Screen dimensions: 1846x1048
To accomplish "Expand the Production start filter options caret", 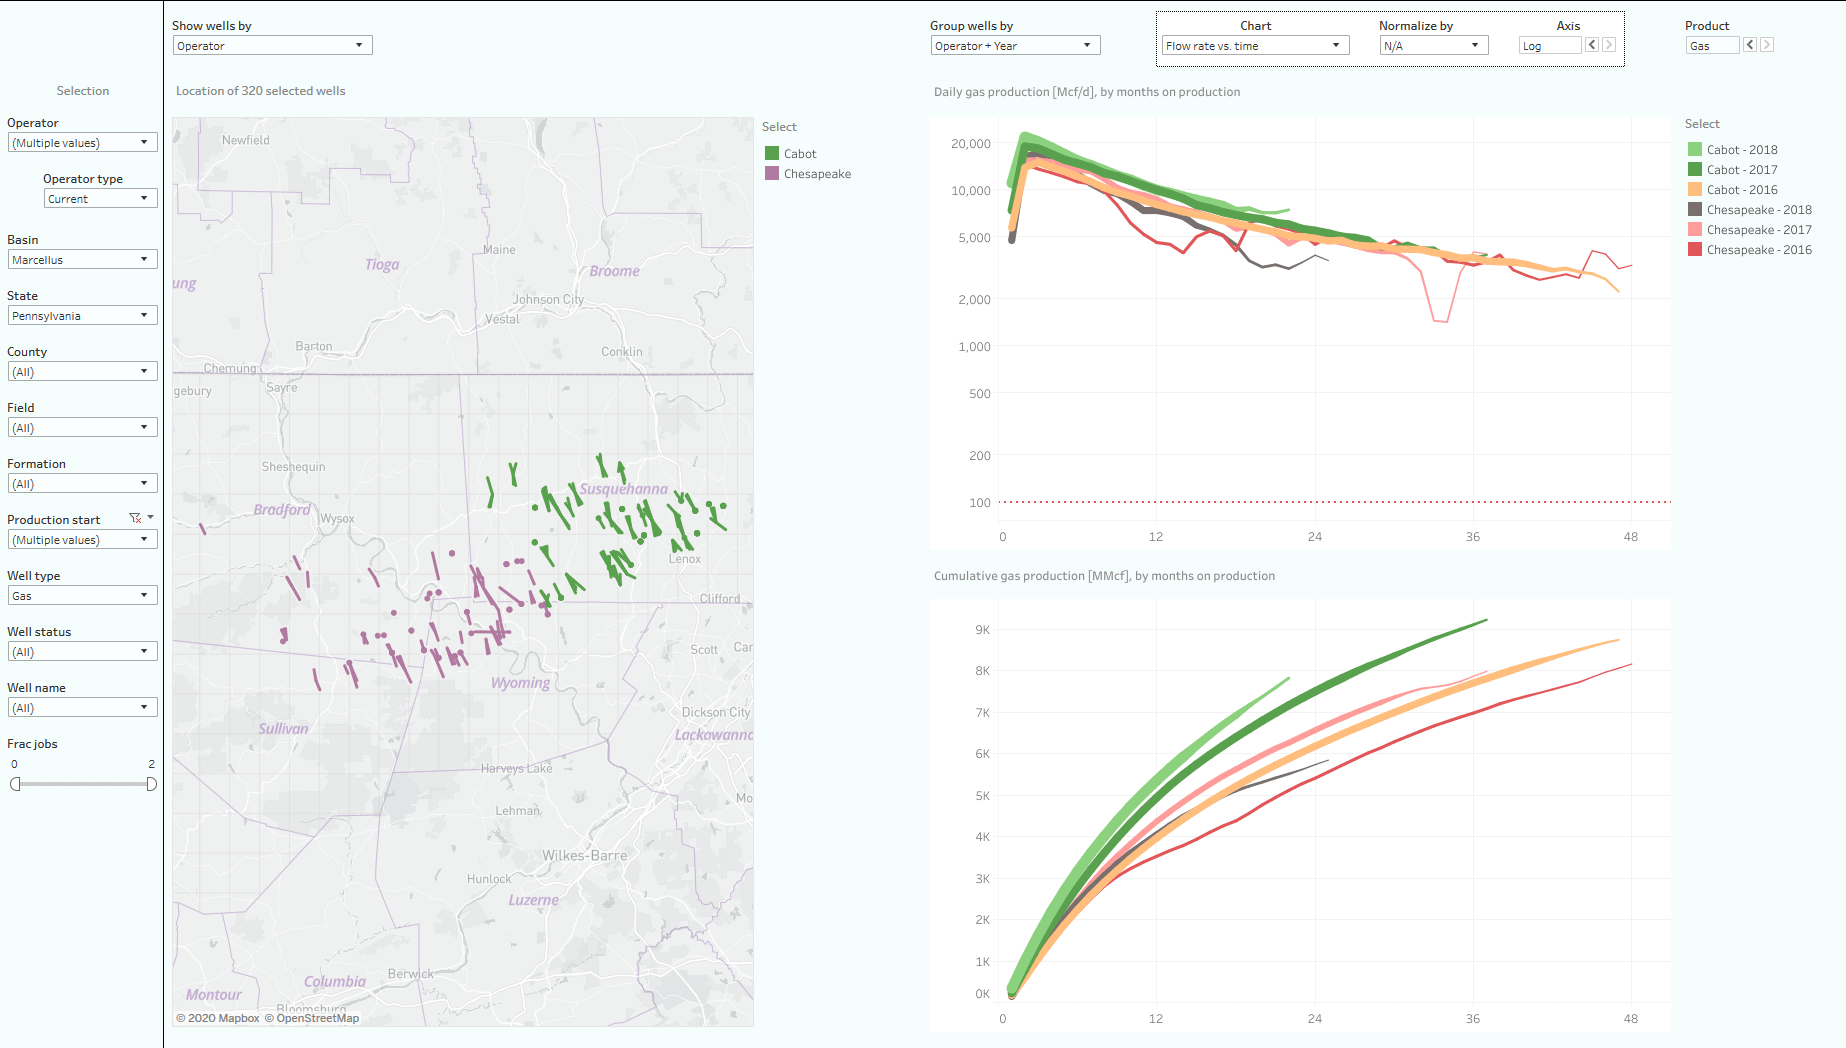I will pyautogui.click(x=150, y=517).
